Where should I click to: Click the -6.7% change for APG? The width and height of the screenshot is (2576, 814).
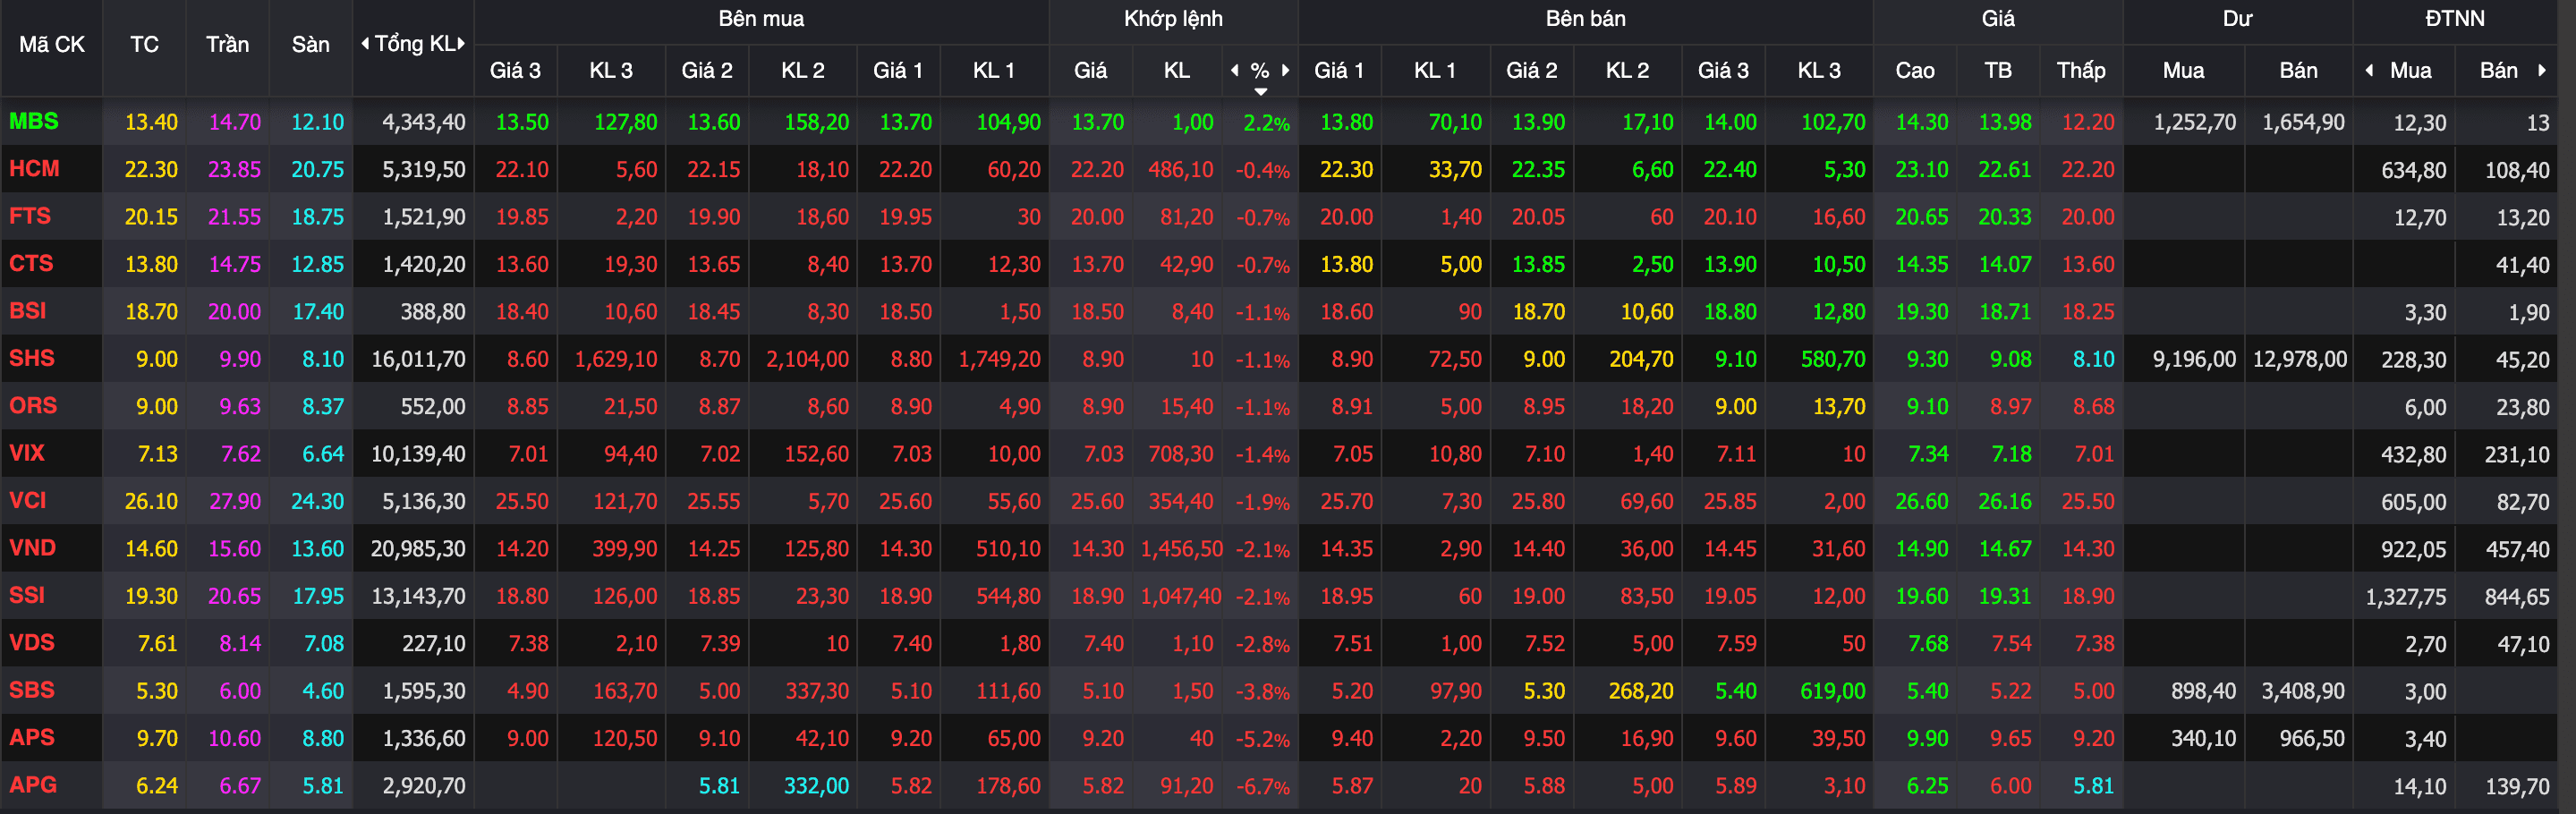pos(1263,787)
